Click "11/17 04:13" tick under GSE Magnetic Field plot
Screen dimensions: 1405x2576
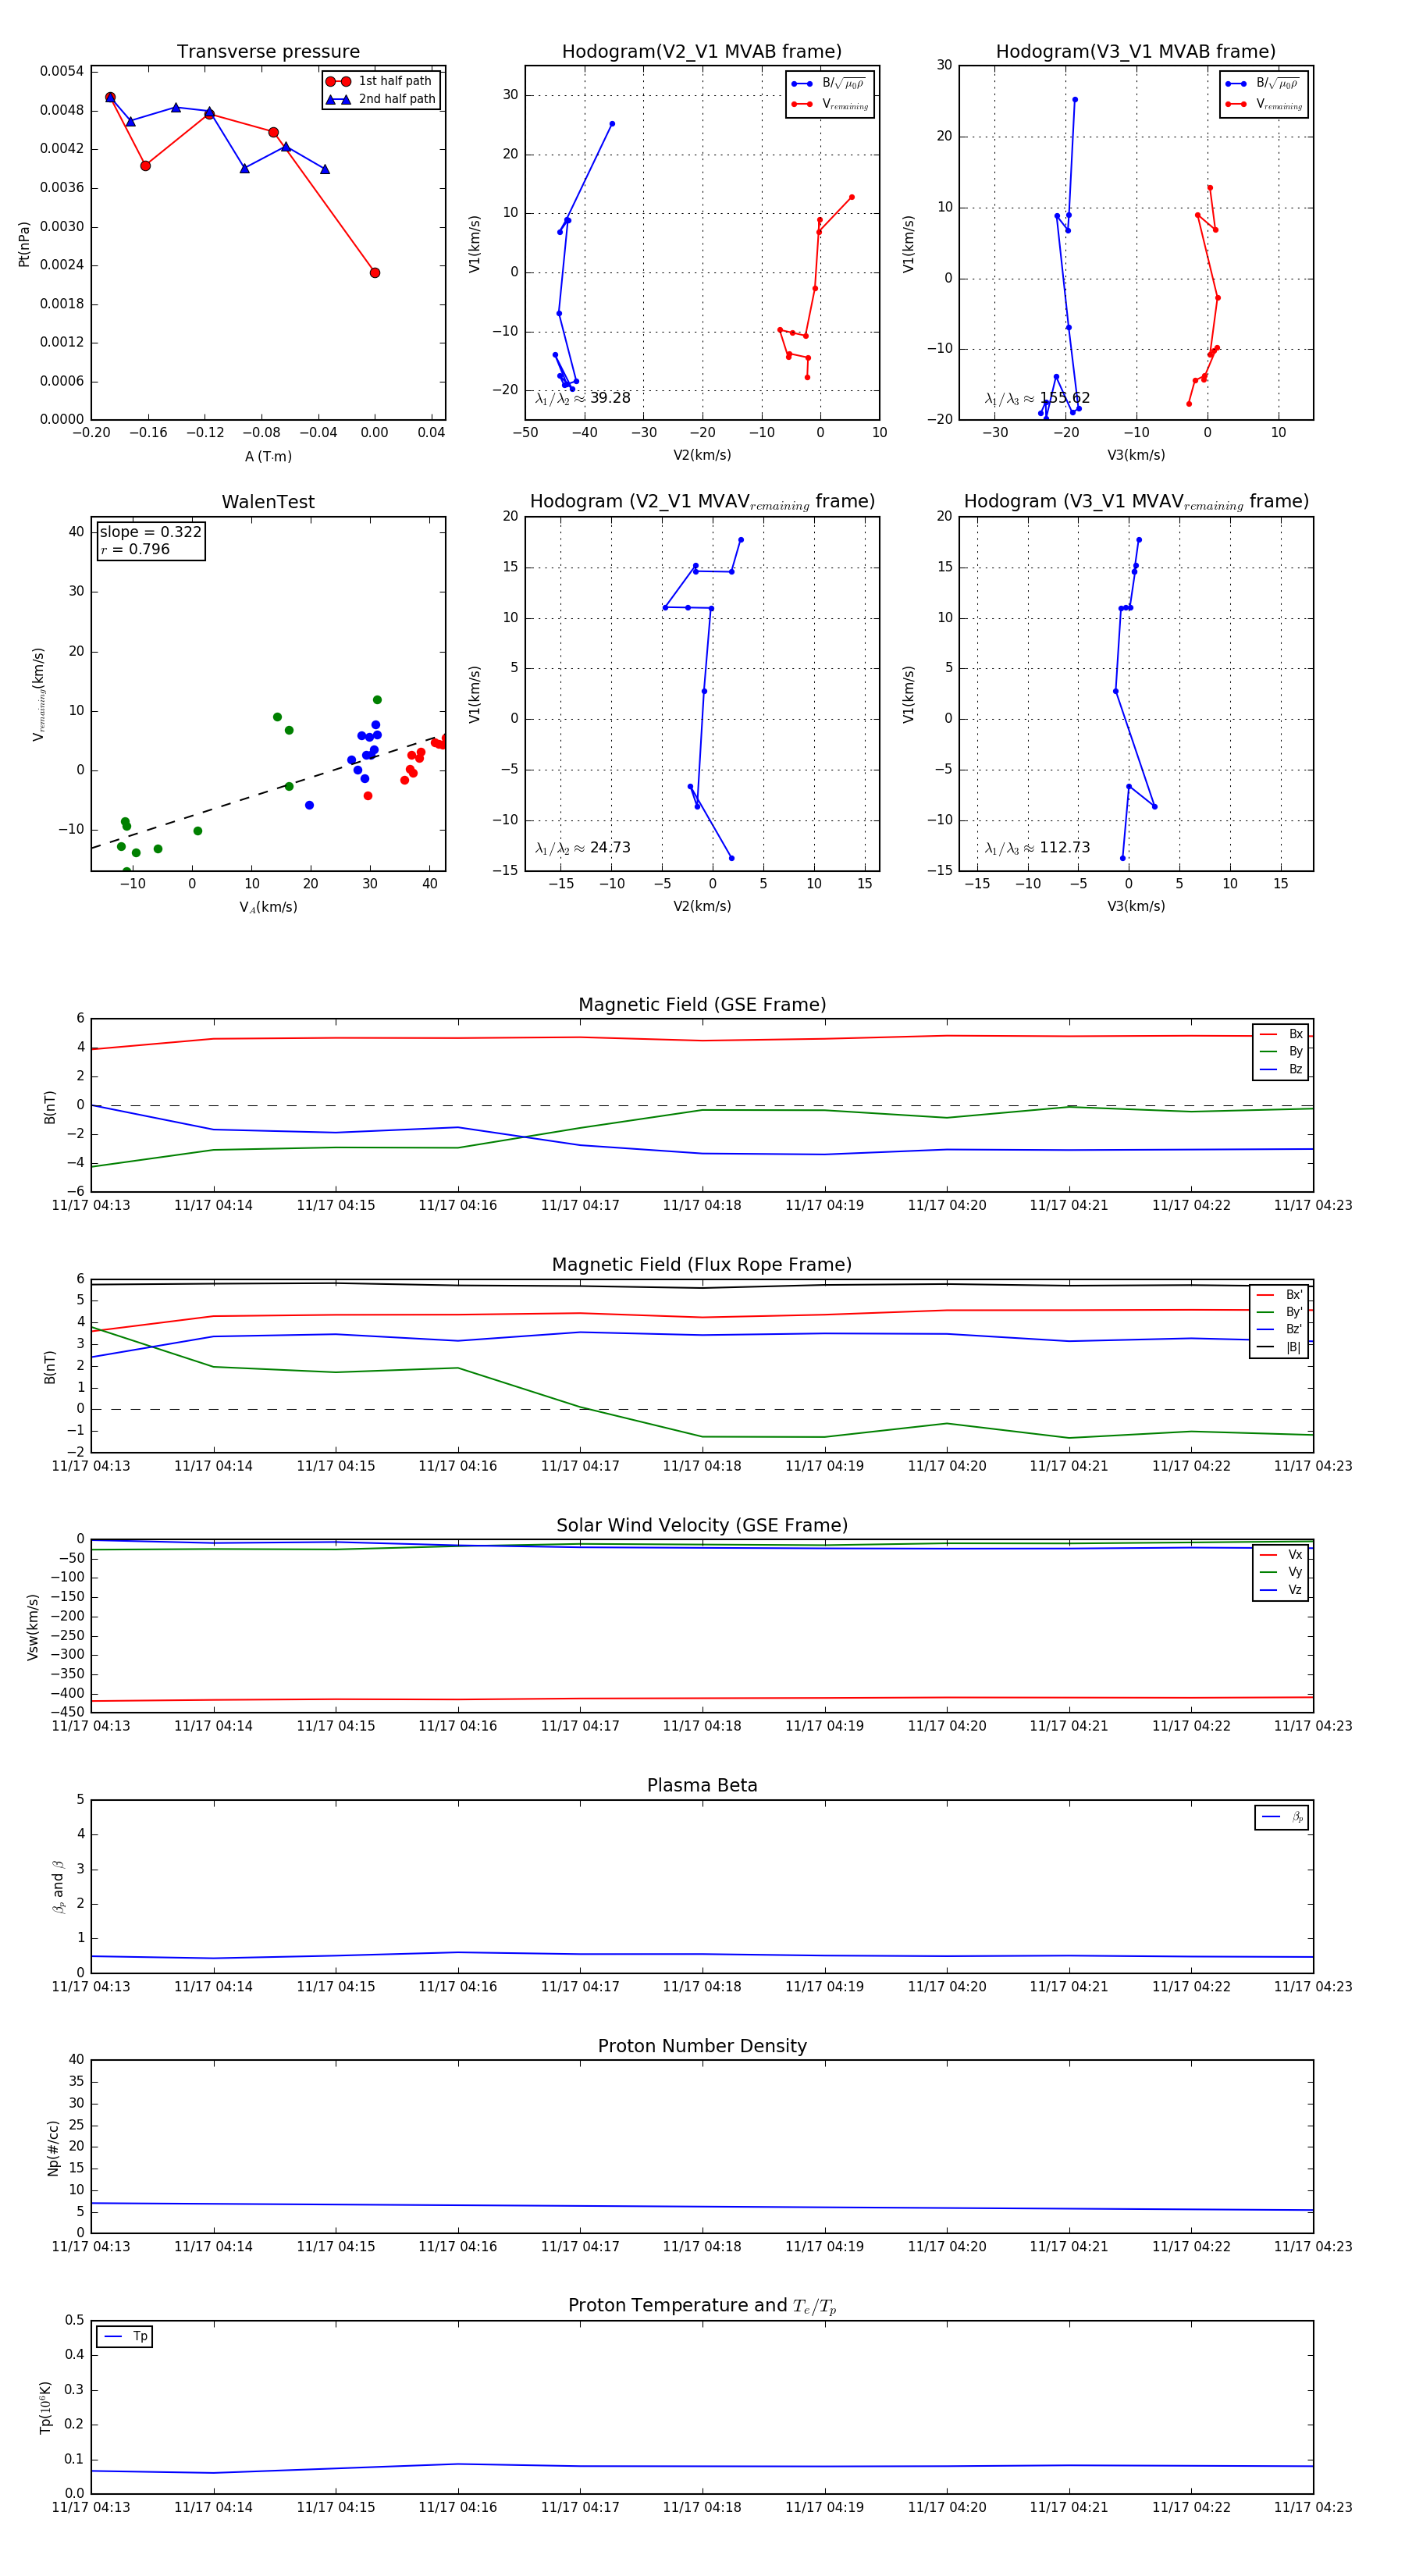point(91,1205)
